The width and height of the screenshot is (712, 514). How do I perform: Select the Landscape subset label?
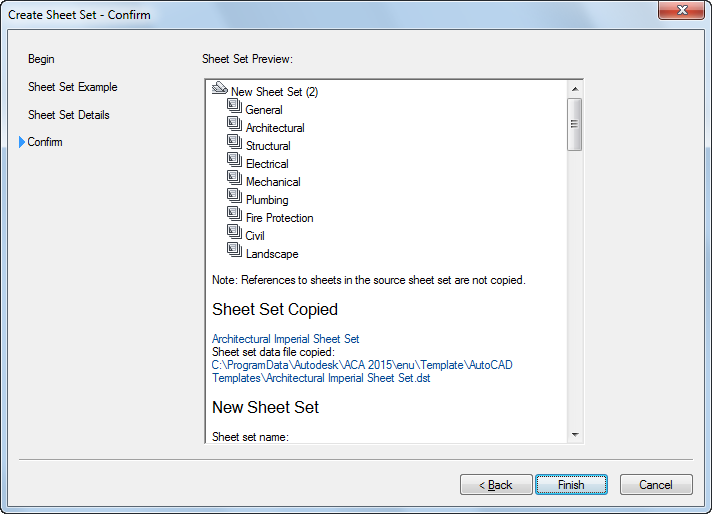[272, 254]
